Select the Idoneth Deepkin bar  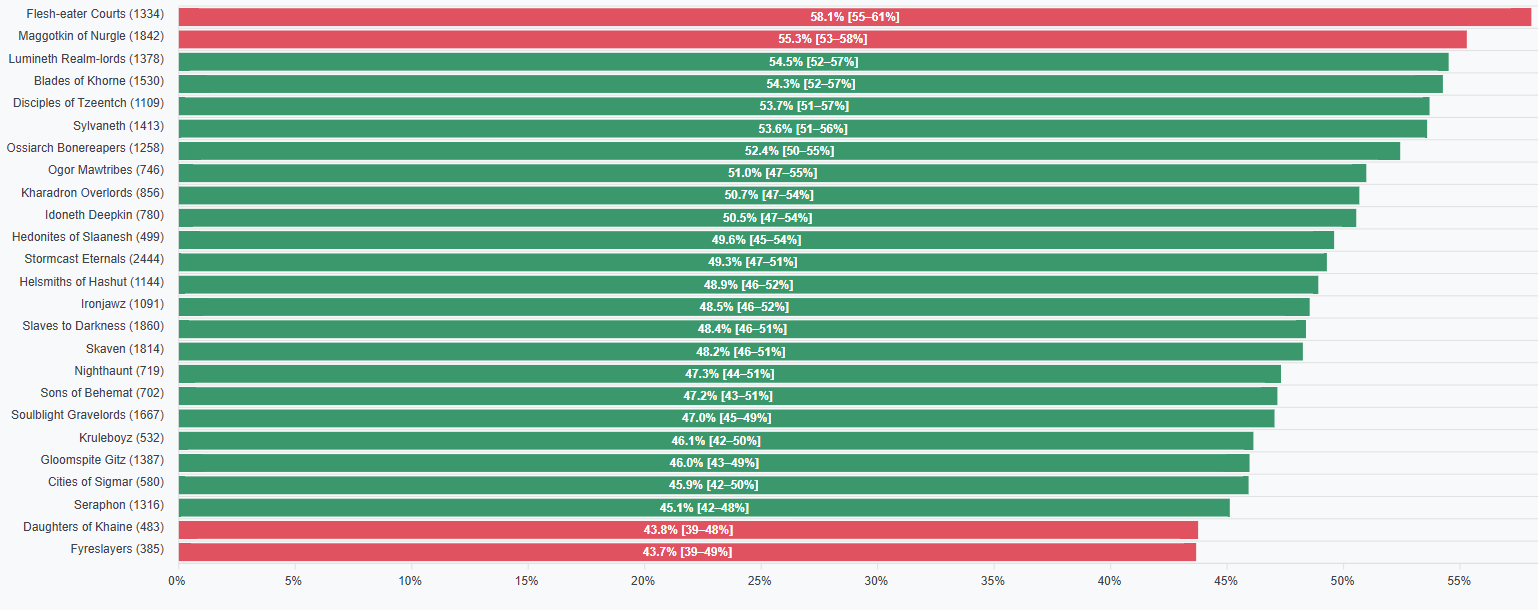(x=767, y=217)
